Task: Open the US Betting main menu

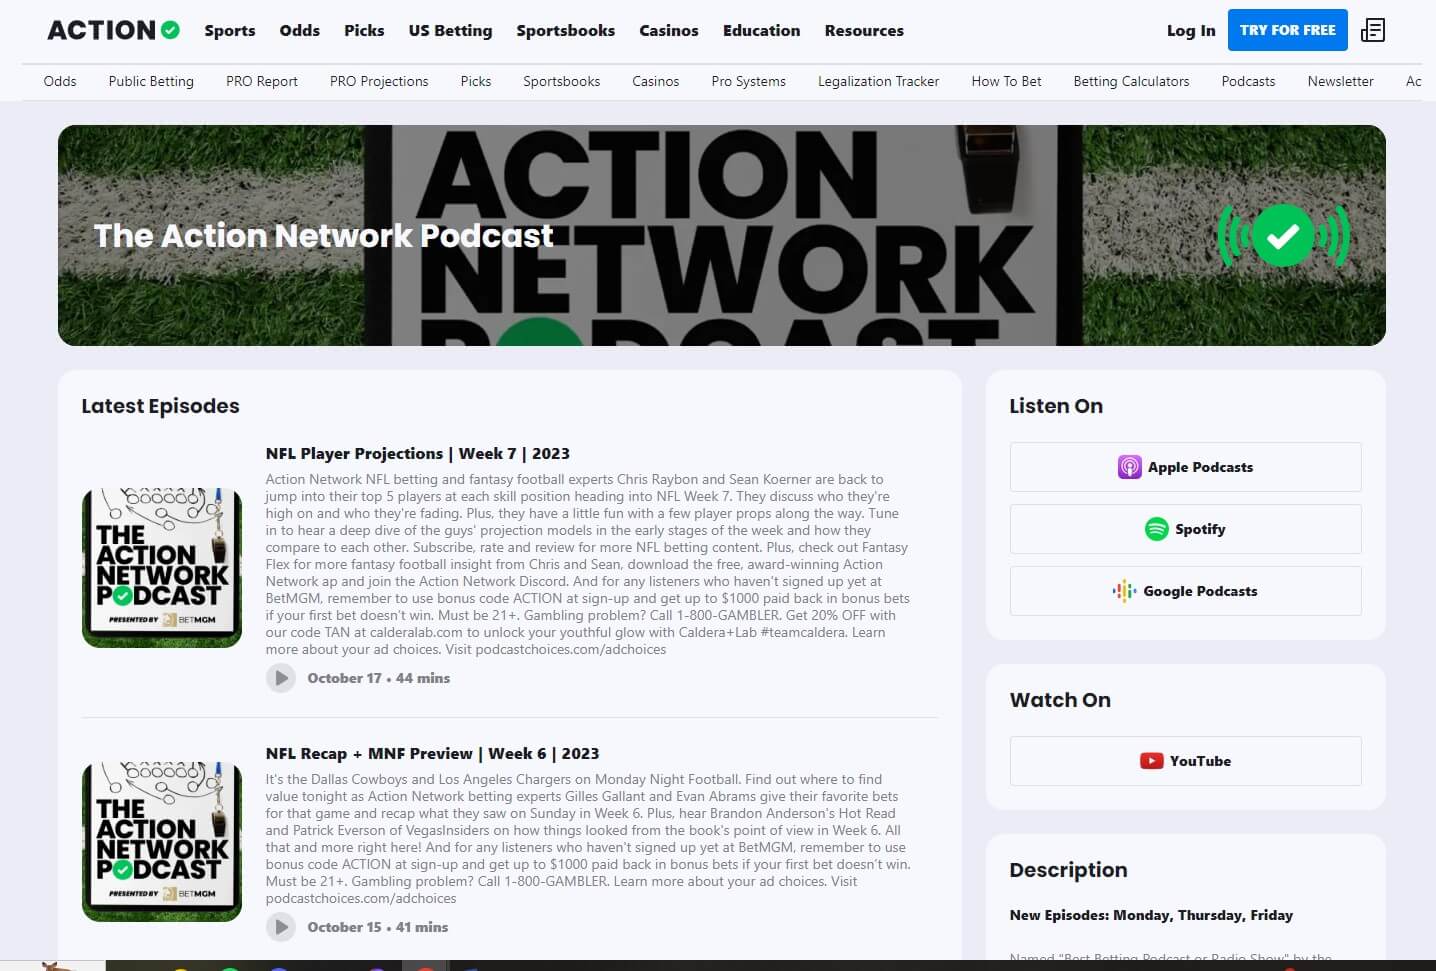Action: 450,30
